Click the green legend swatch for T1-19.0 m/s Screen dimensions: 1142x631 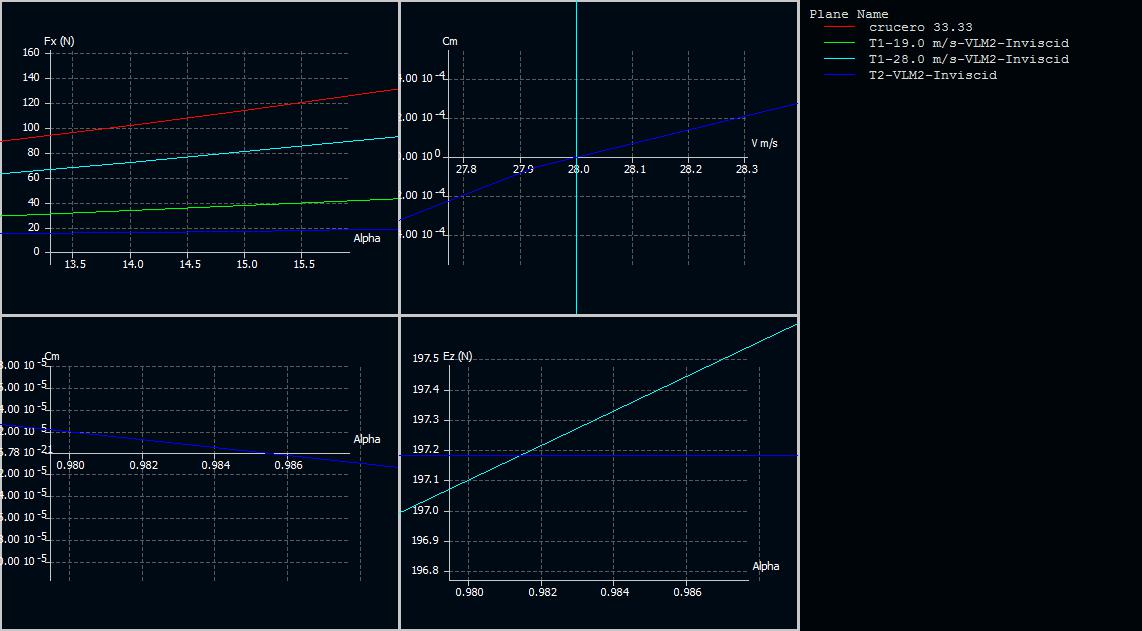pyautogui.click(x=839, y=44)
